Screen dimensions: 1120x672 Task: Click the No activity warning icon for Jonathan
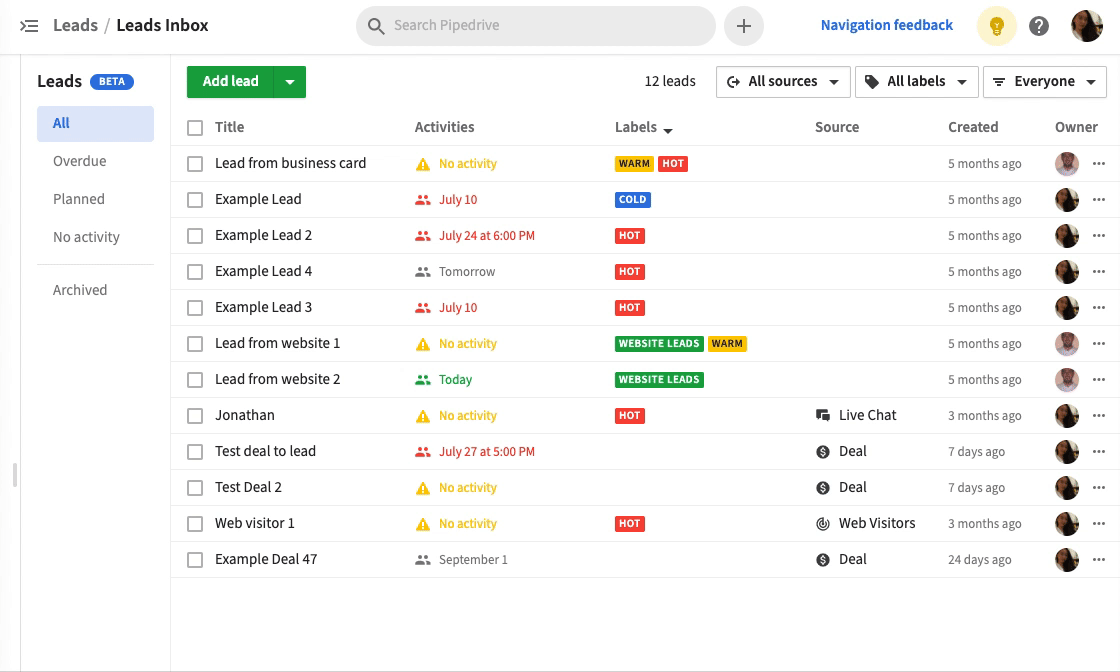pos(425,415)
